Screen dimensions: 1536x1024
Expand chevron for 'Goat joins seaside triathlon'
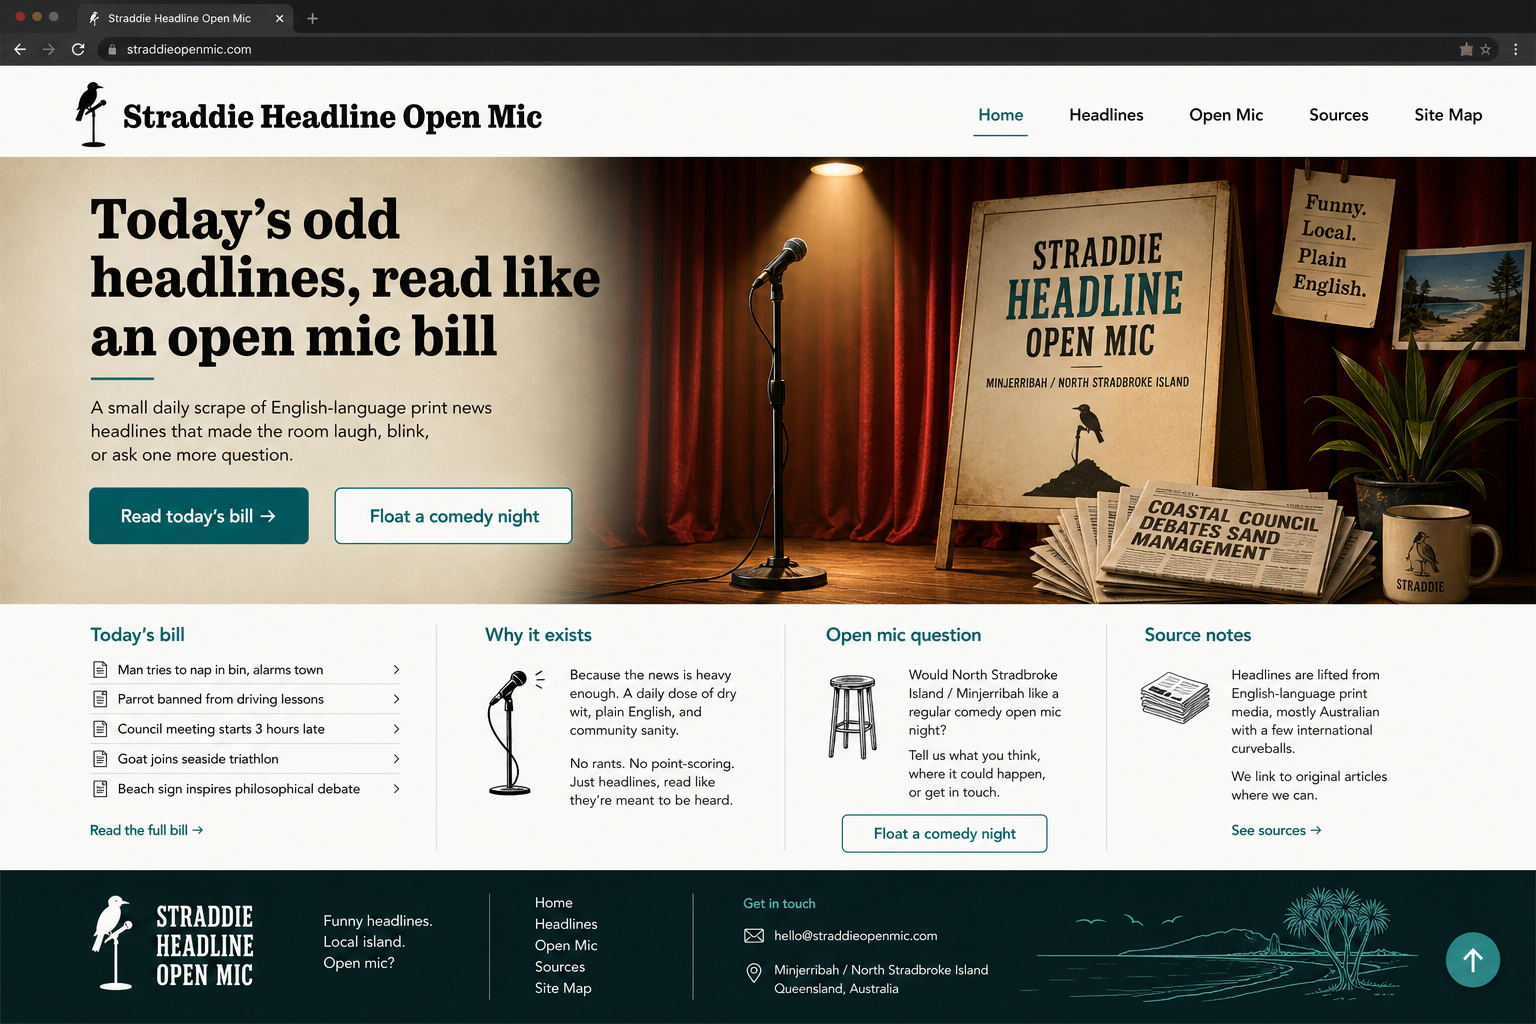pos(396,759)
